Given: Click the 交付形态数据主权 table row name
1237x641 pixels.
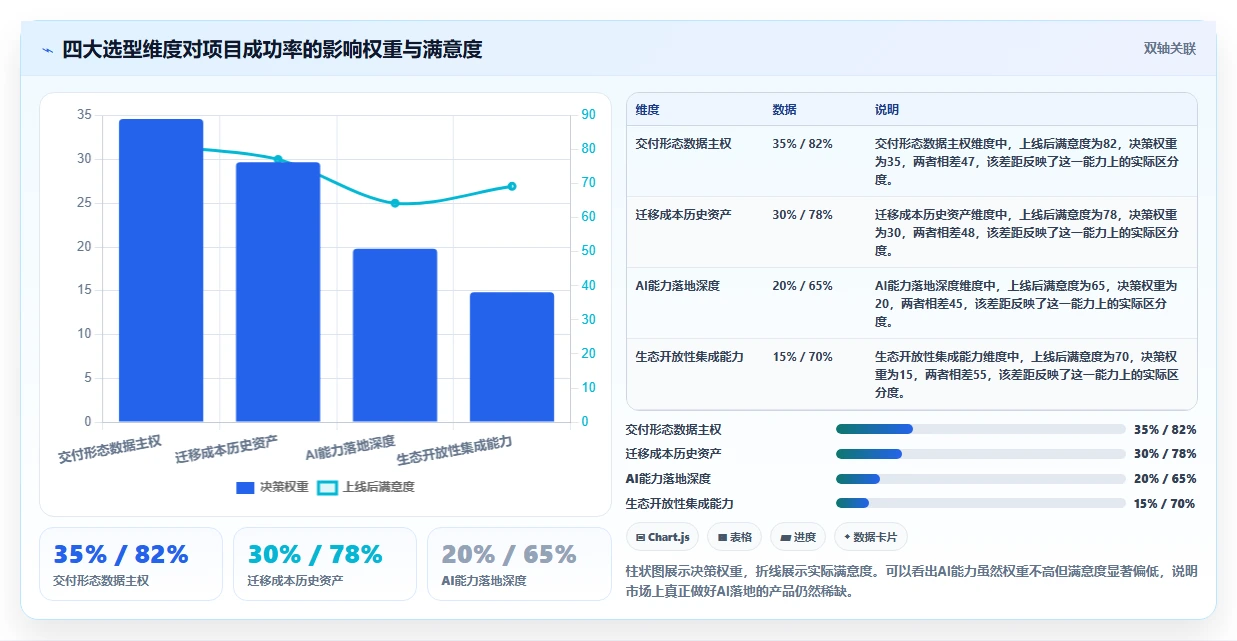Looking at the screenshot, I should coord(684,144).
